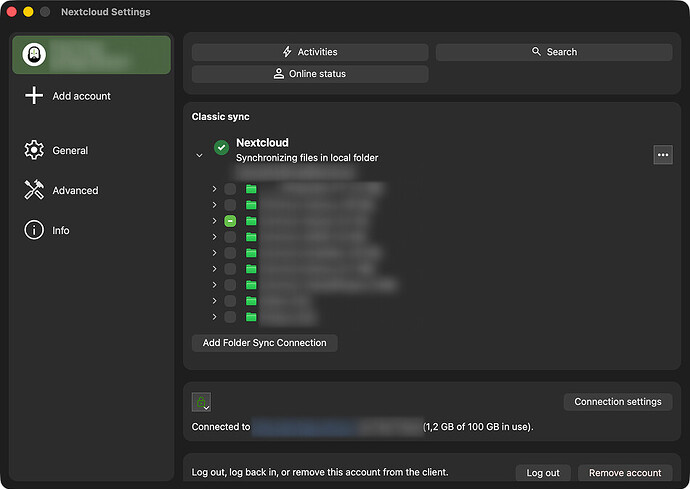The height and width of the screenshot is (489, 690).
Task: Tick the fifth folder's sync checkbox
Action: (230, 253)
